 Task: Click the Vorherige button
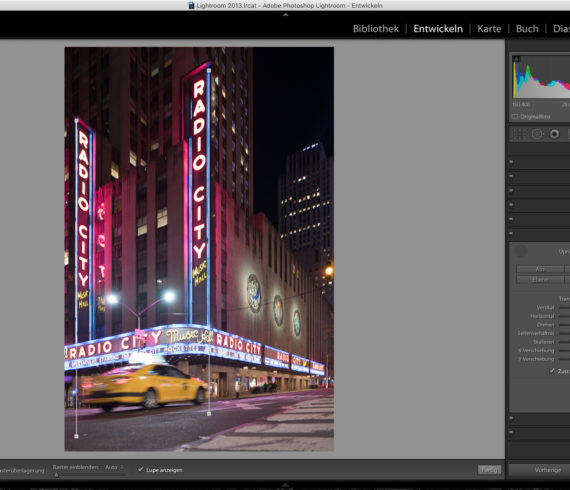click(539, 470)
